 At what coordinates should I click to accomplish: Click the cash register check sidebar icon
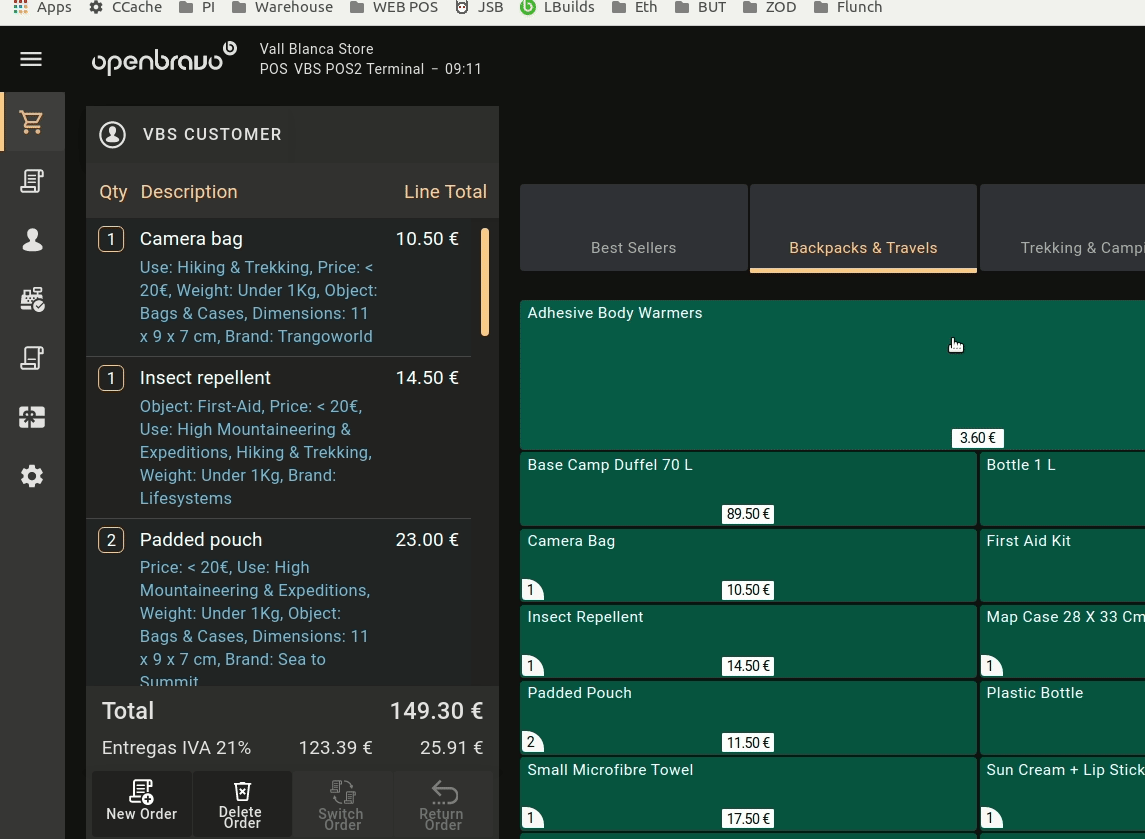point(32,299)
